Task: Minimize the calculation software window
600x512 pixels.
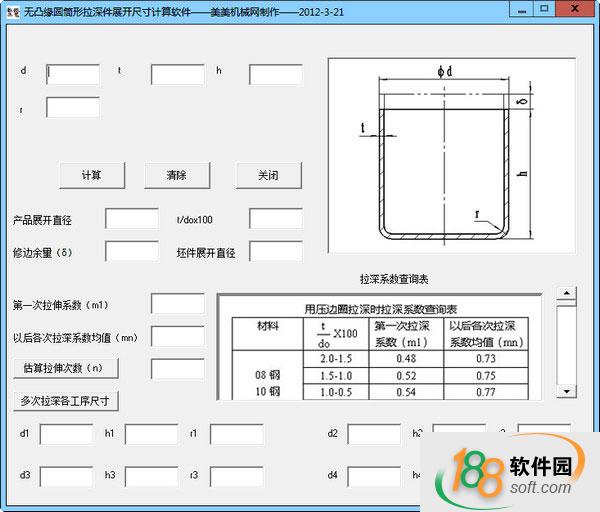Action: coord(521,9)
